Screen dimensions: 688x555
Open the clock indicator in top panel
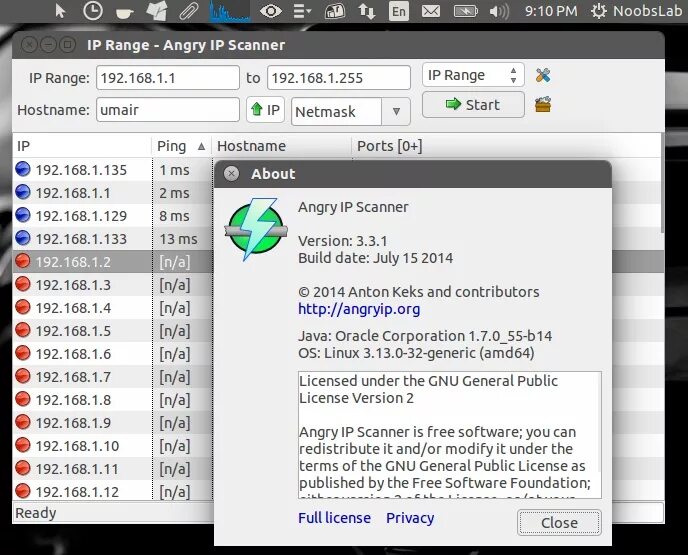click(93, 11)
